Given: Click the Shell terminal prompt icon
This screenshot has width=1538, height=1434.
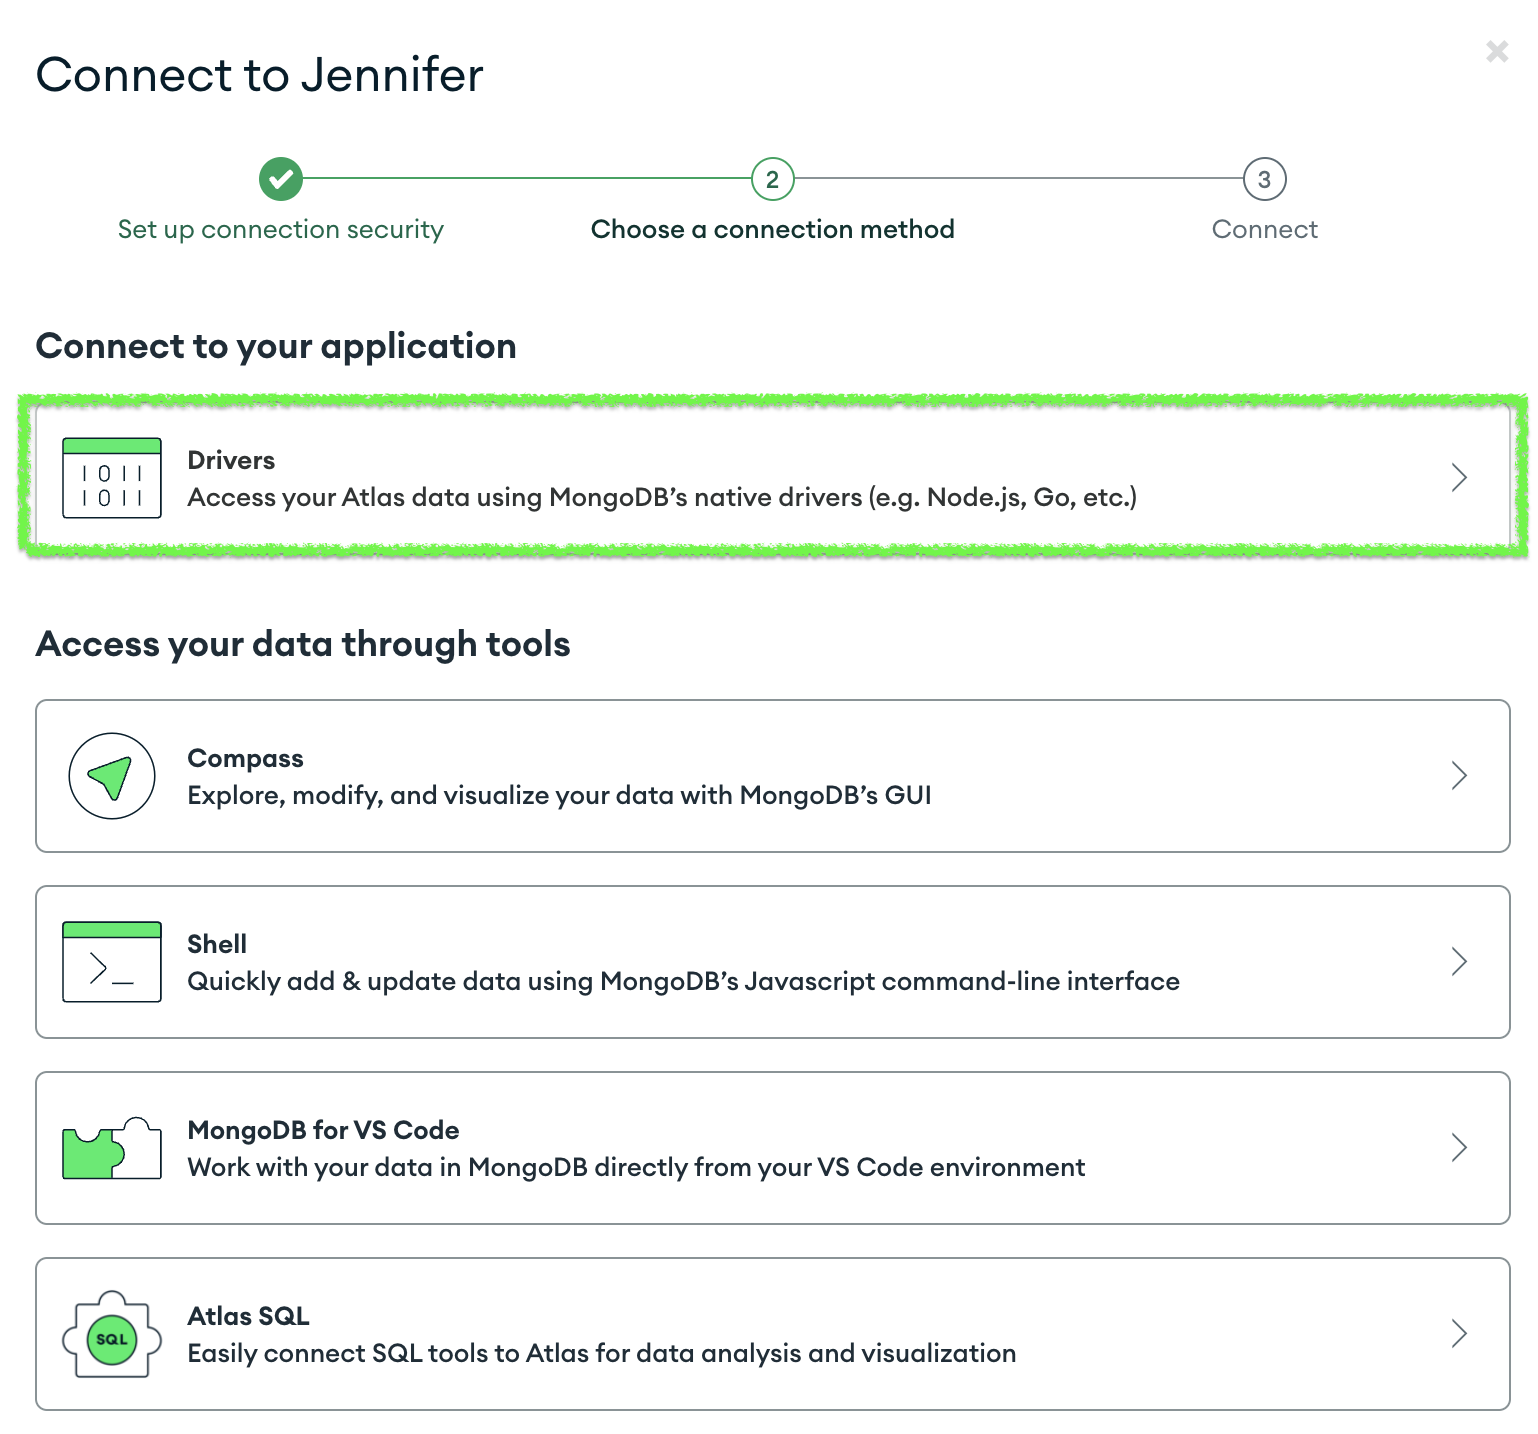Looking at the screenshot, I should coord(112,962).
